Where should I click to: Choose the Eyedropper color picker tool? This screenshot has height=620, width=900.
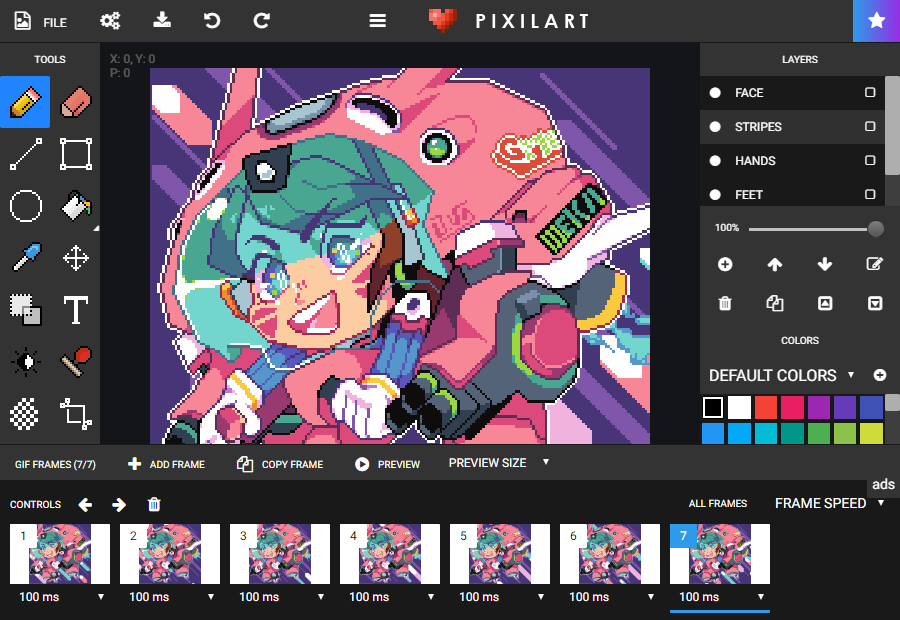coord(25,257)
